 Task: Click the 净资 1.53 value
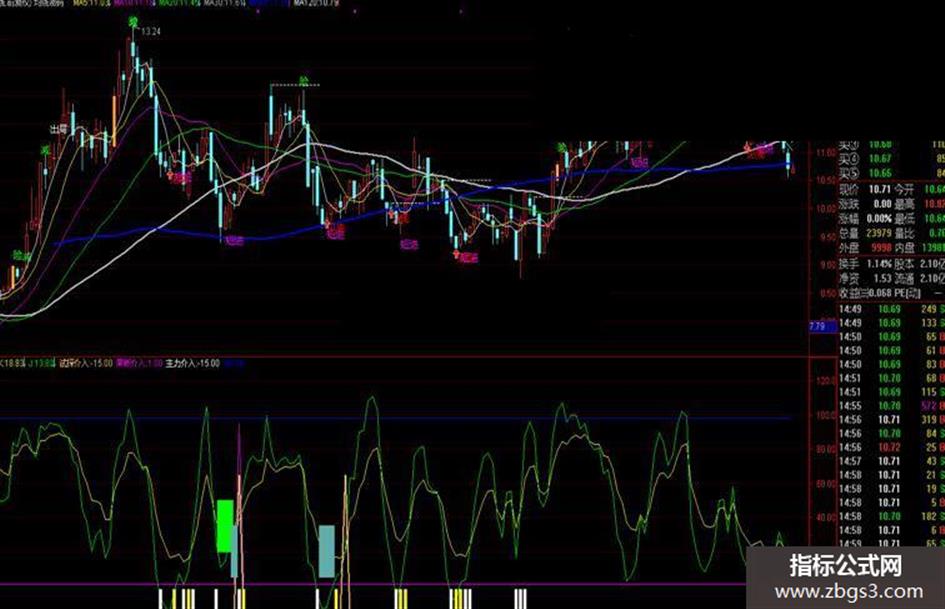click(x=882, y=279)
